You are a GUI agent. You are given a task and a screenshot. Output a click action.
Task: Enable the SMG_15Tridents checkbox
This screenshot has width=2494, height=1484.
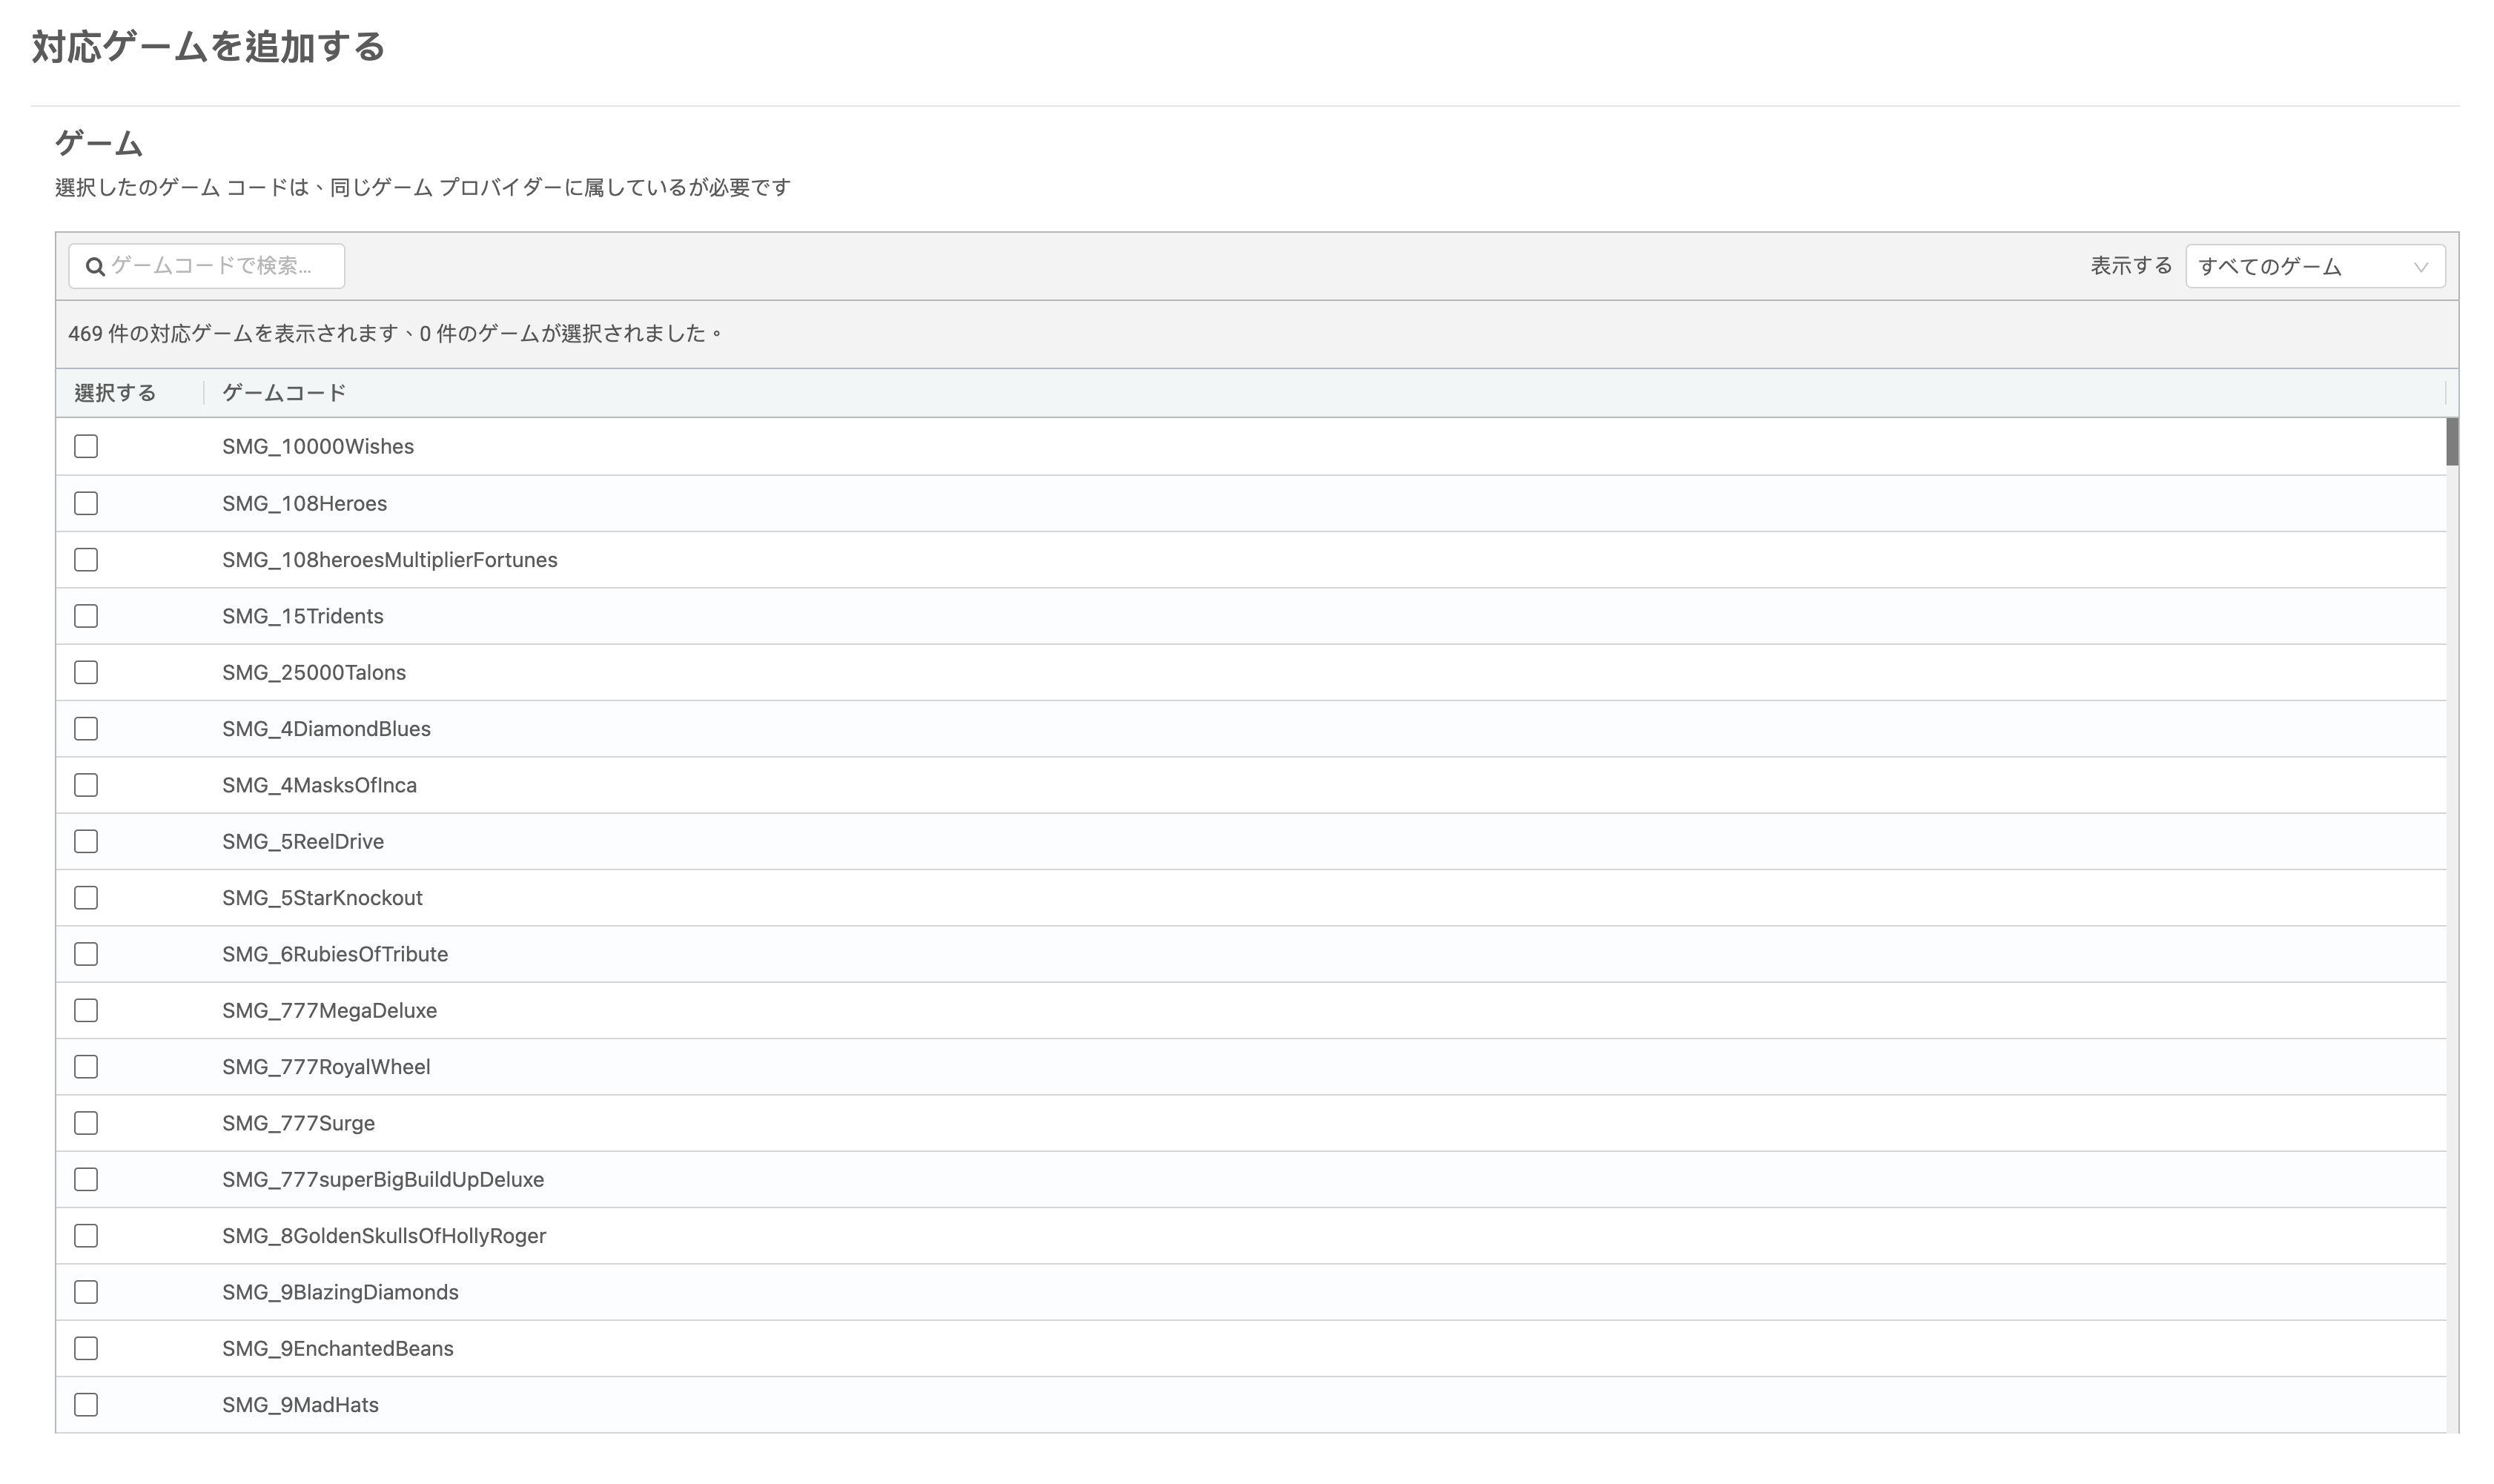point(86,616)
